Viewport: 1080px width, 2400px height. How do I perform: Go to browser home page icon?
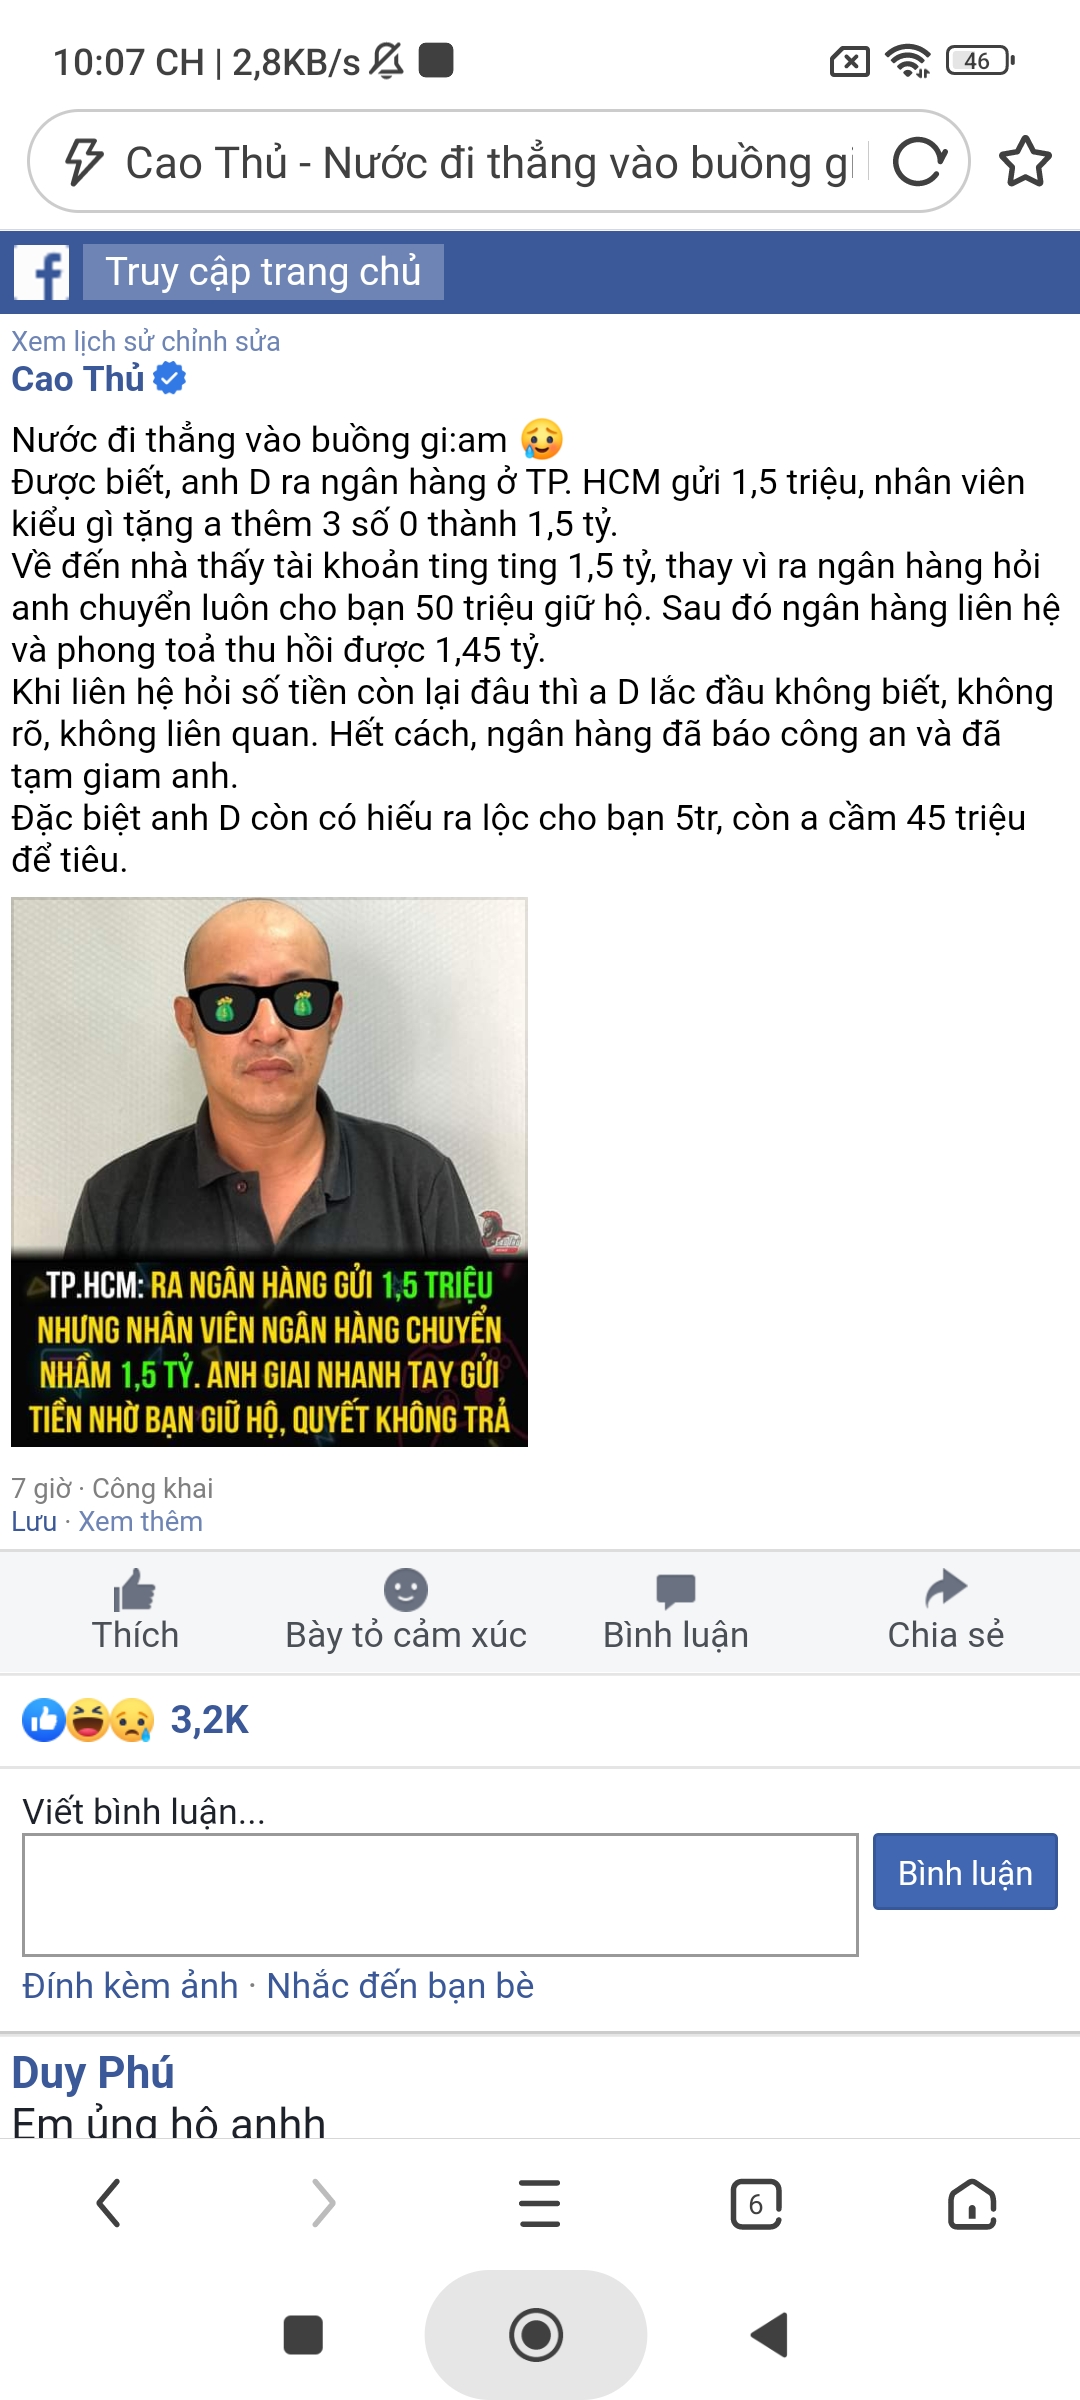click(972, 2203)
